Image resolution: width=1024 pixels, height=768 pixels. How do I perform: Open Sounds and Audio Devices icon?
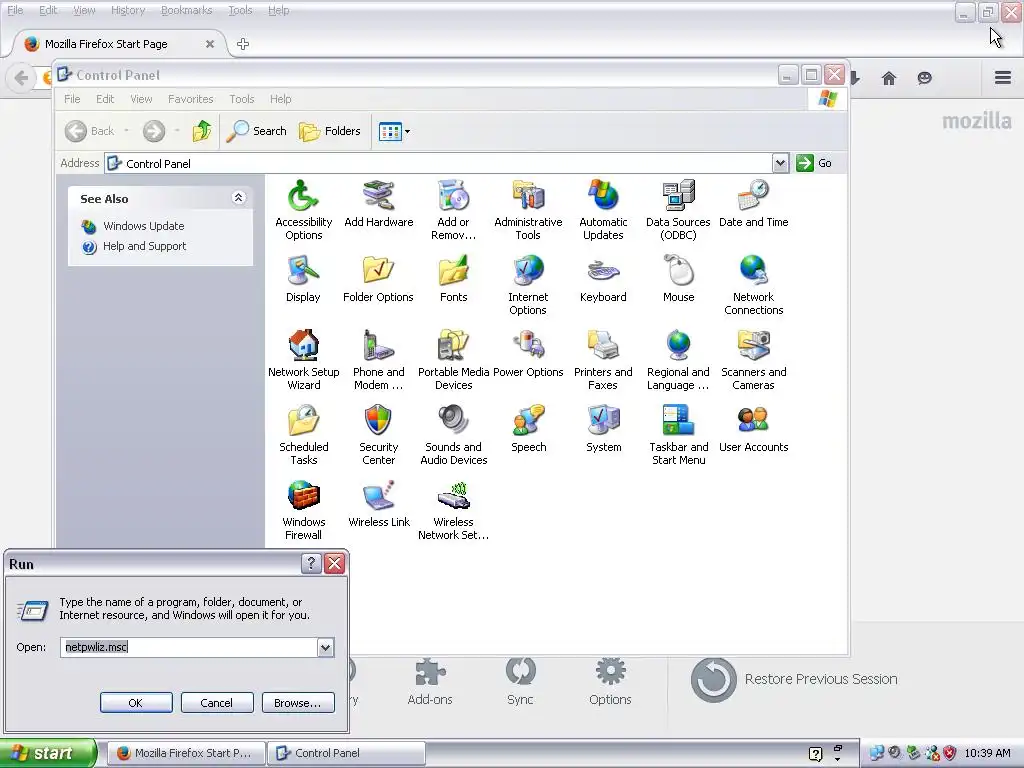[453, 436]
